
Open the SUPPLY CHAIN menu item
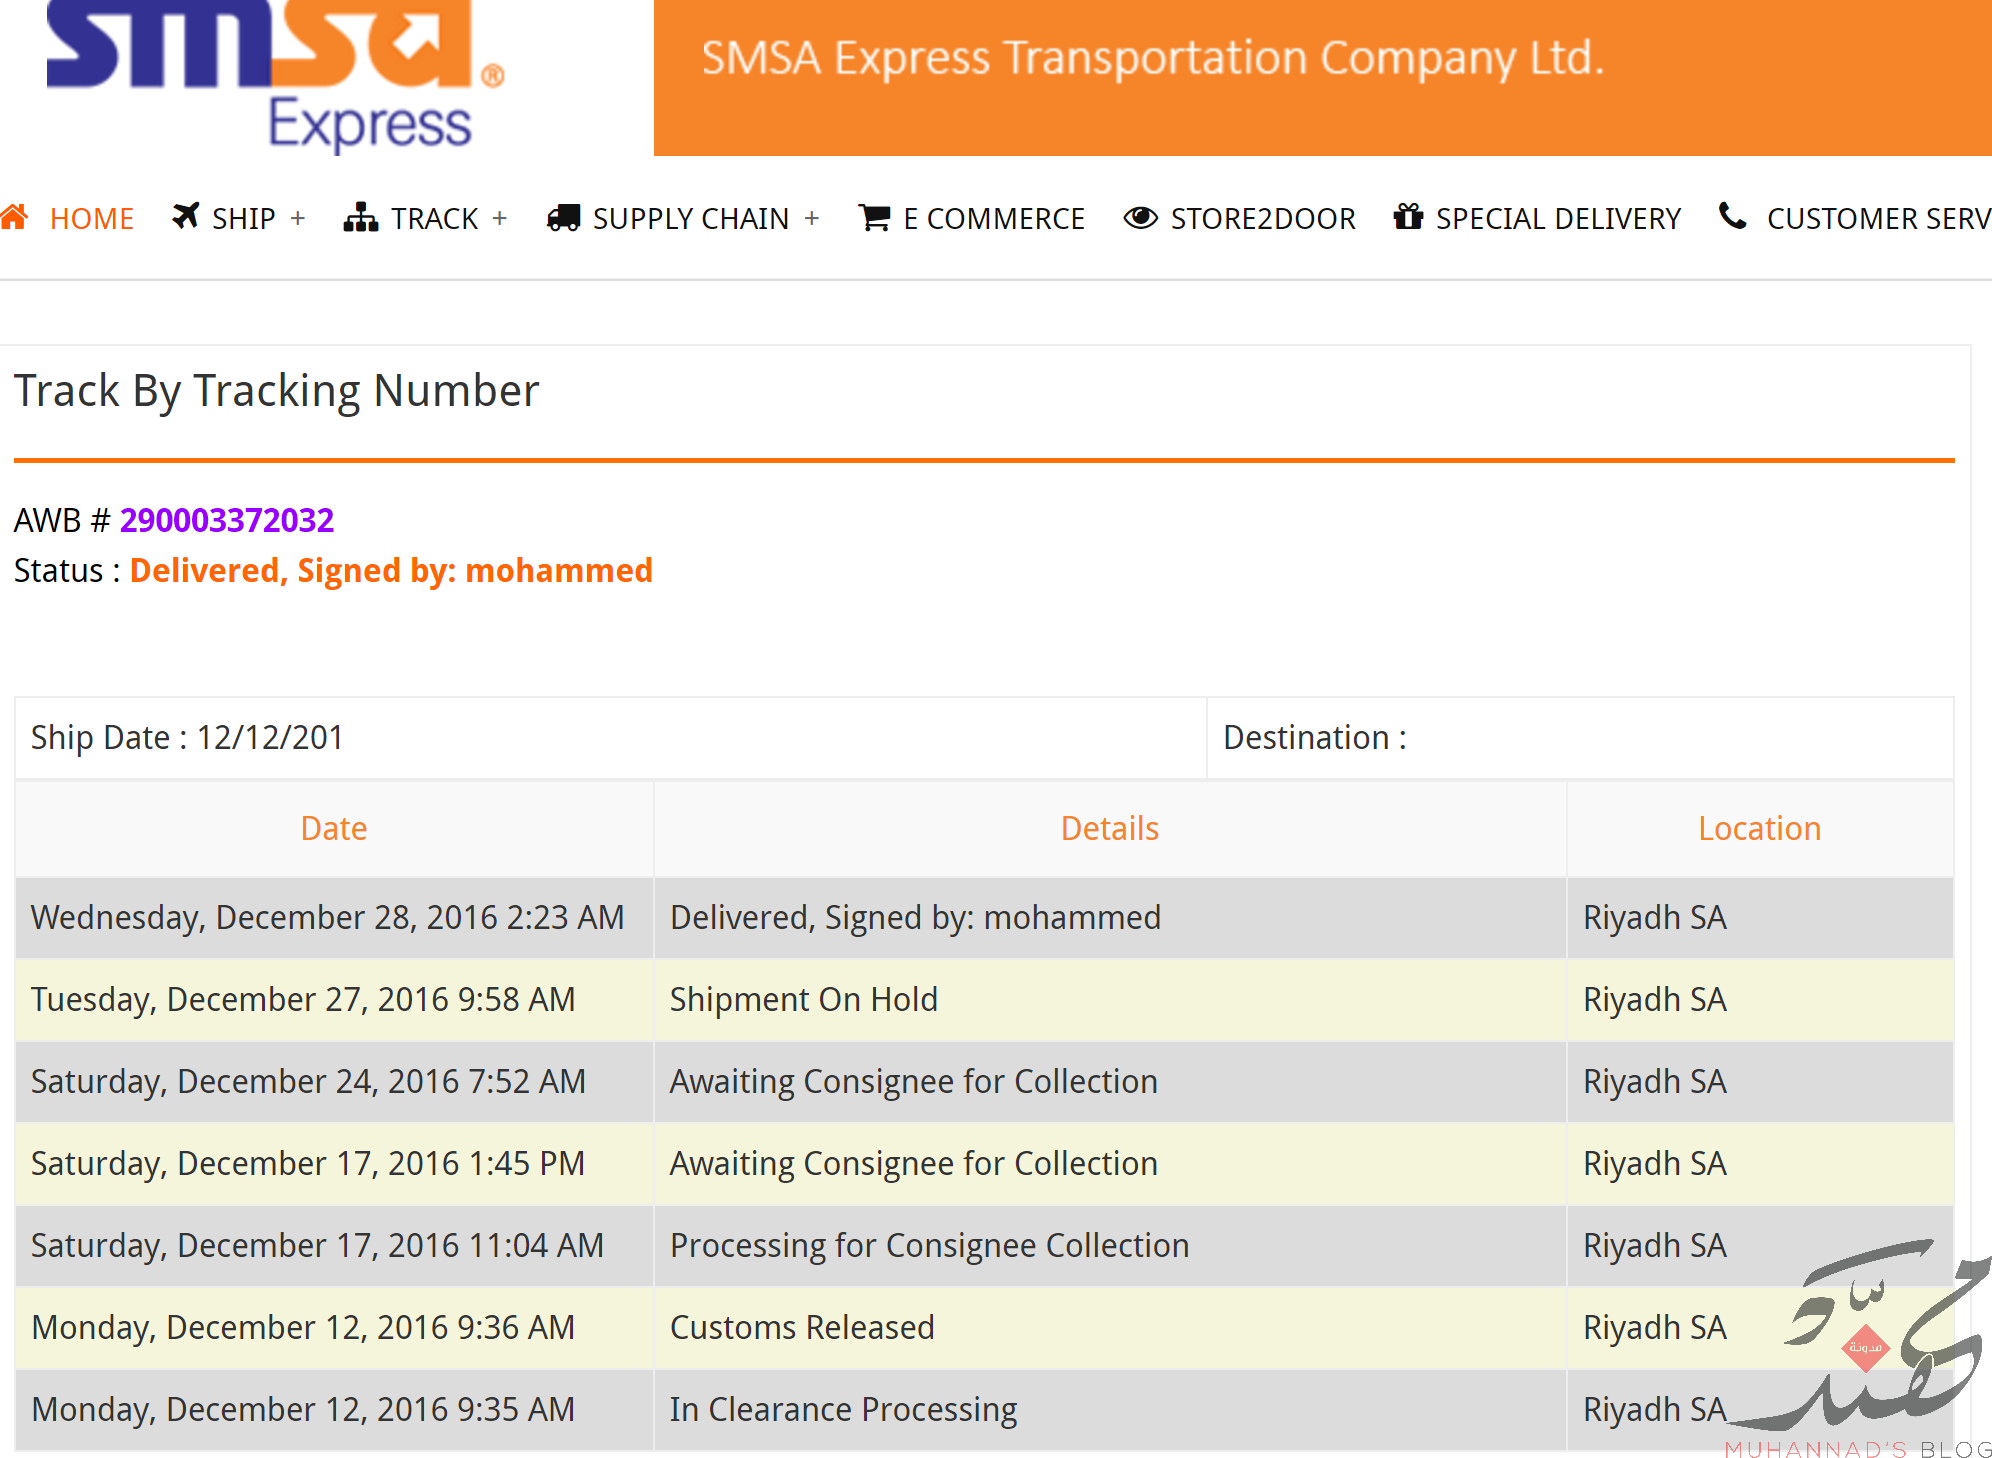[x=691, y=218]
